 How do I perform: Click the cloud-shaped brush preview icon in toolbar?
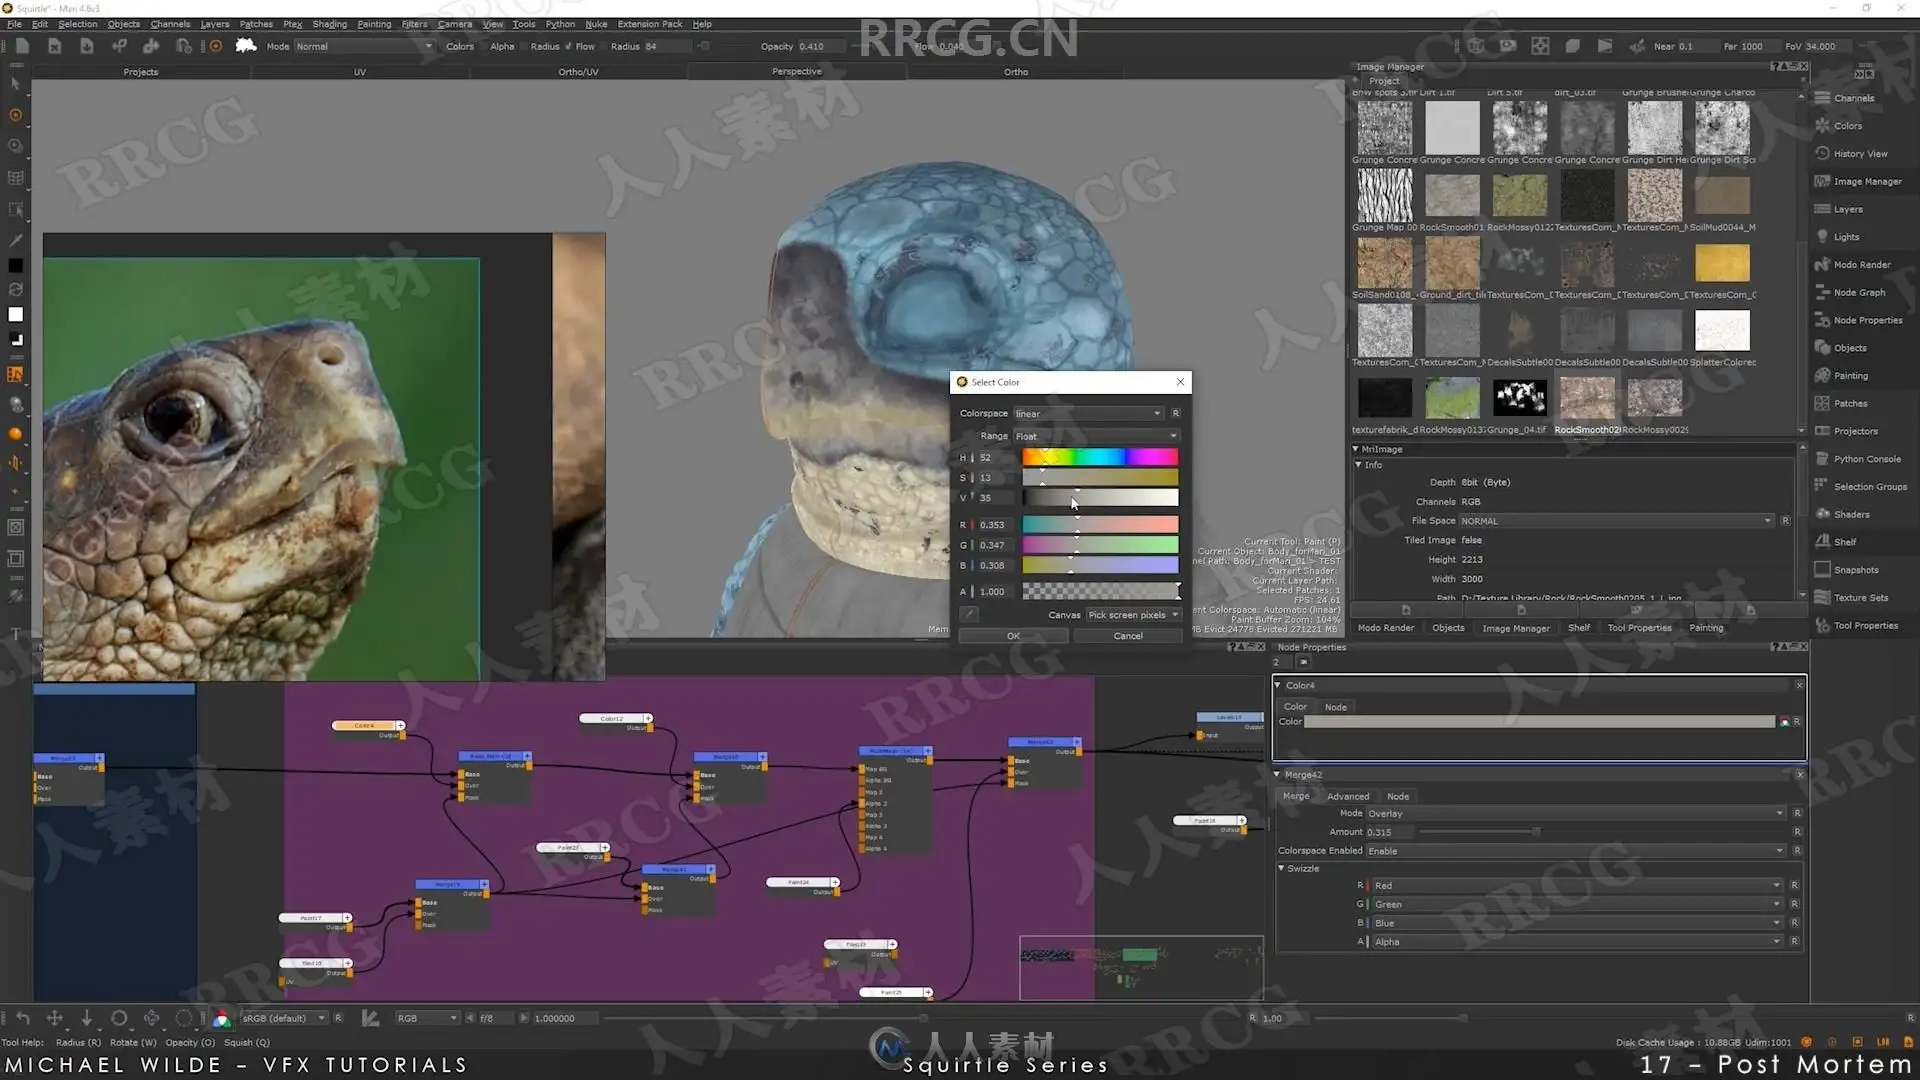[246, 46]
